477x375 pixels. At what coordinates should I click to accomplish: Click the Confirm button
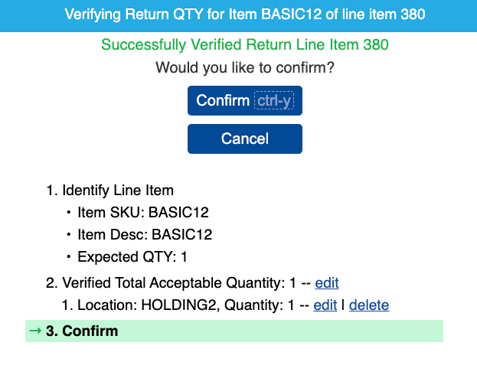(245, 101)
